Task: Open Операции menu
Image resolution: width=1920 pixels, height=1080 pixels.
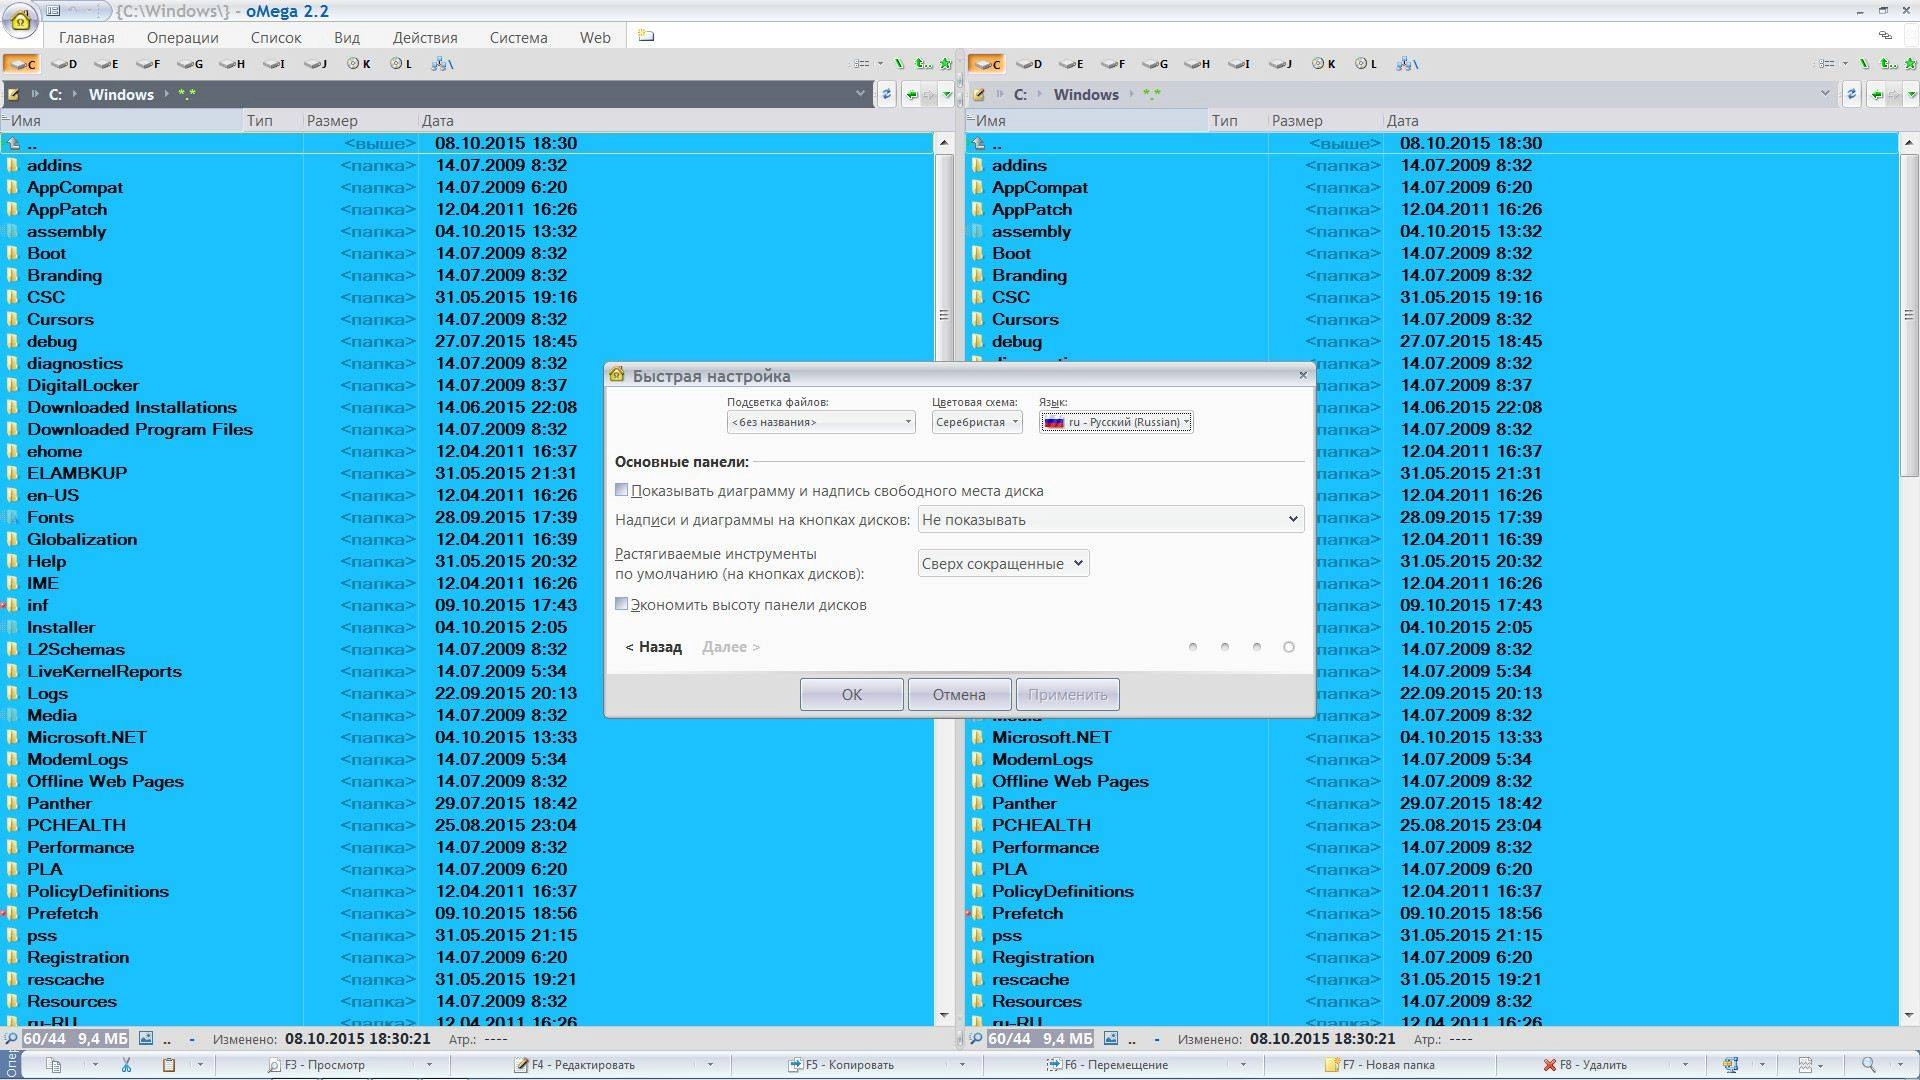Action: [182, 38]
